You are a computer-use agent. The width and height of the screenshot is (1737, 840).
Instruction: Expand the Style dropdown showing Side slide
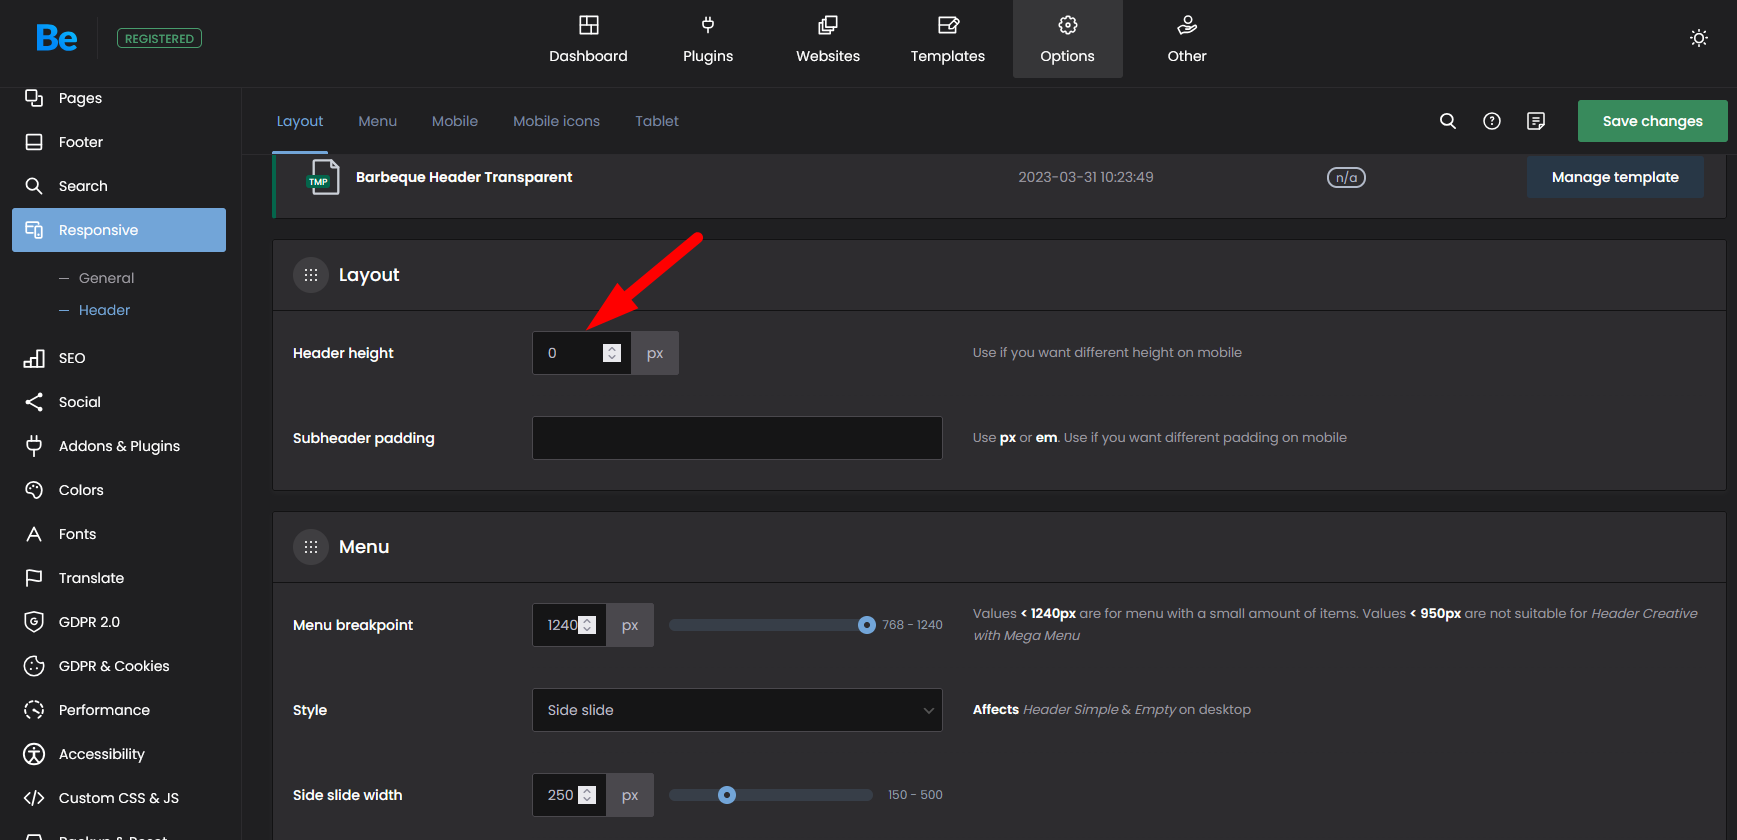[x=737, y=710]
